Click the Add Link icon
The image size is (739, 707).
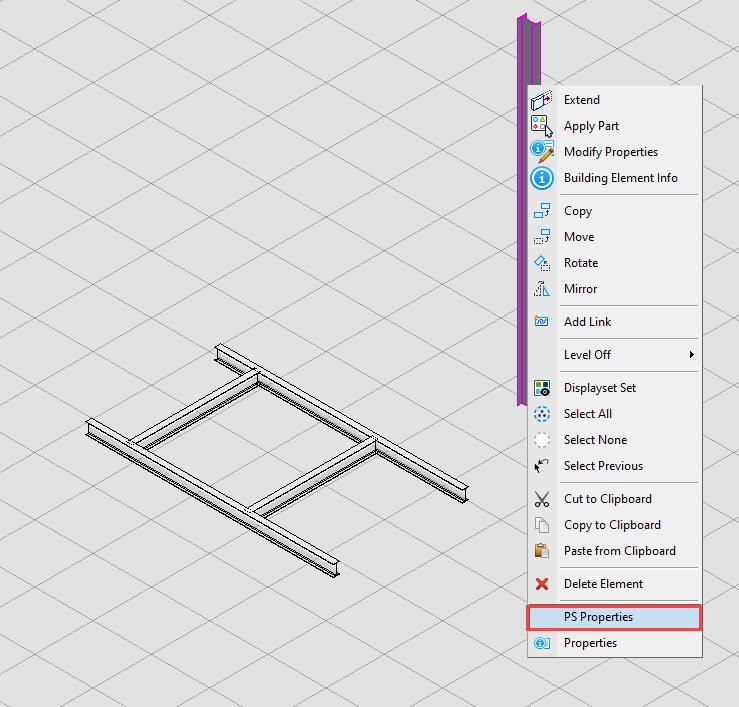[x=542, y=321]
